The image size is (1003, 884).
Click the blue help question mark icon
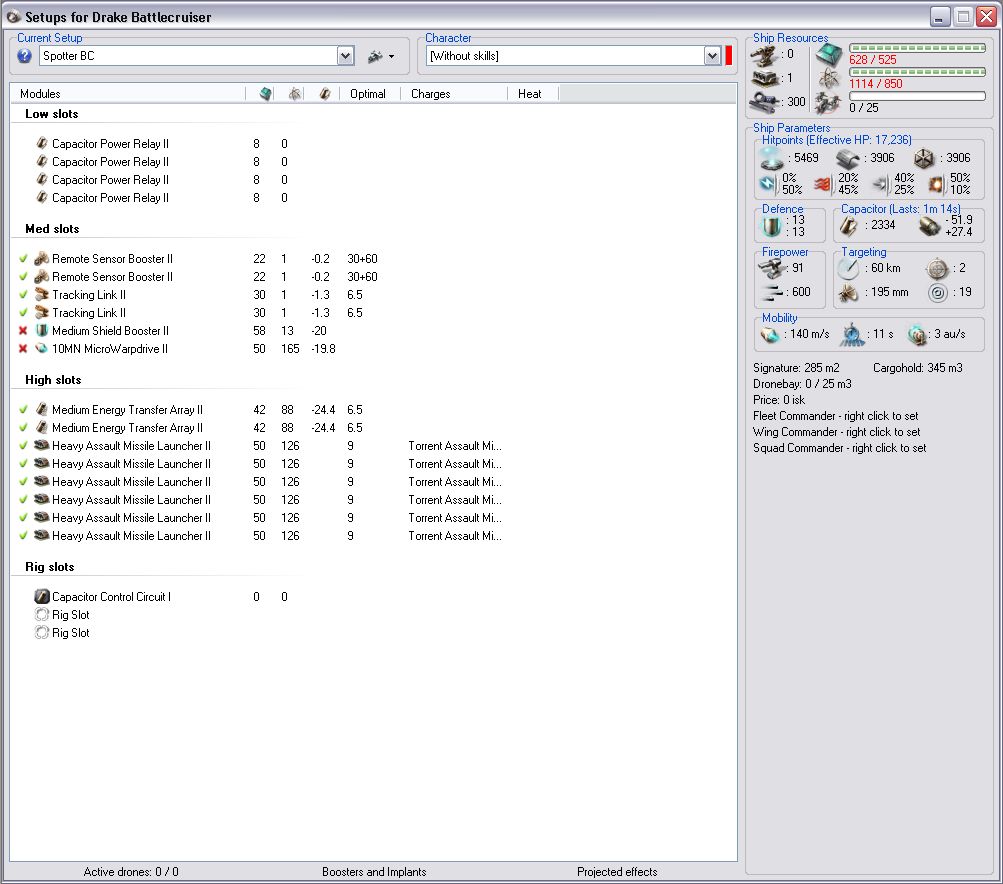(24, 56)
